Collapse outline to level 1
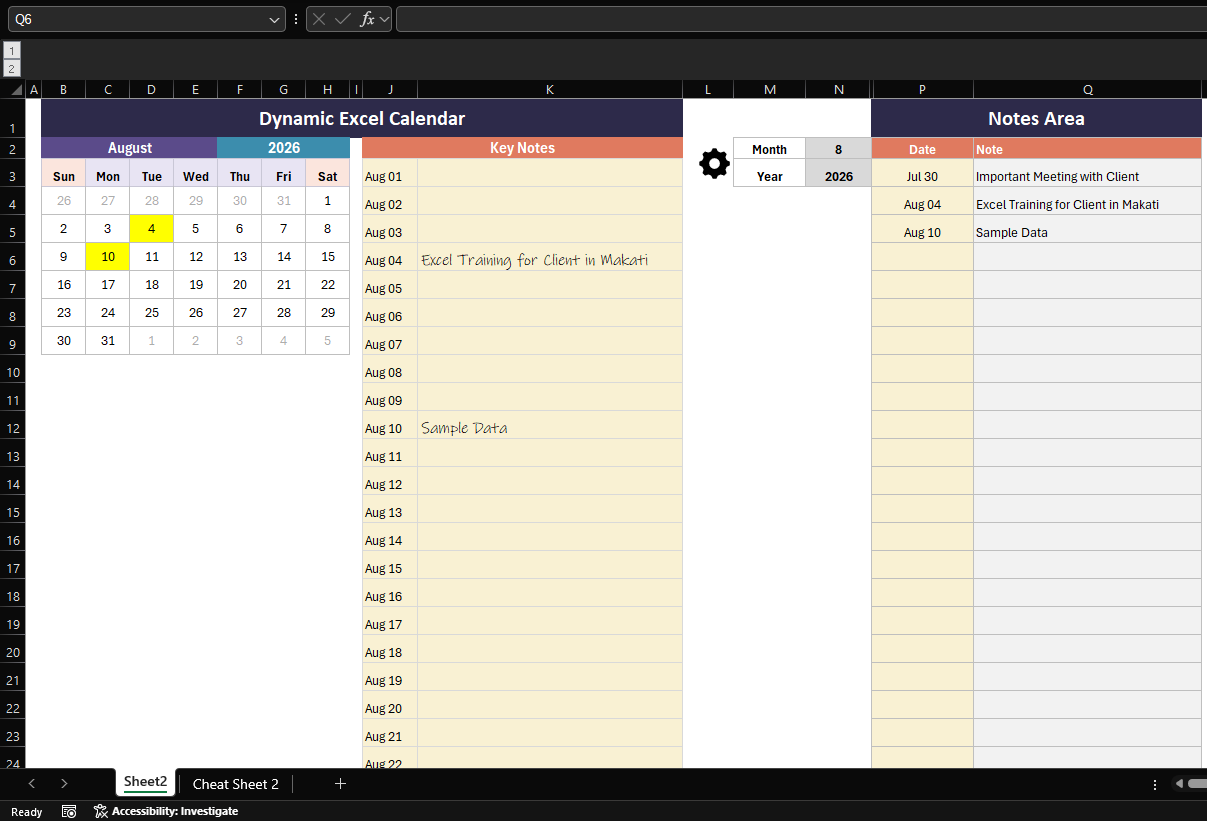 (12, 50)
